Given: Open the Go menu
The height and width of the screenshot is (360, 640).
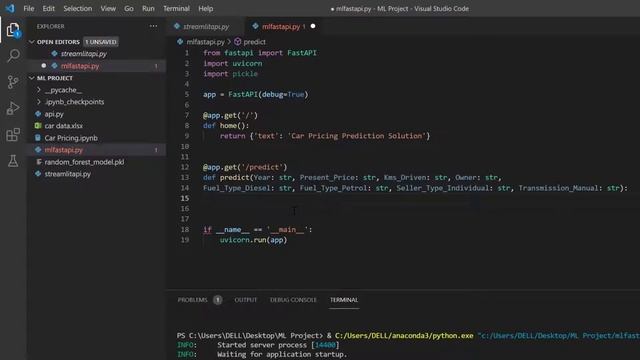Looking at the screenshot, I should [x=129, y=9].
